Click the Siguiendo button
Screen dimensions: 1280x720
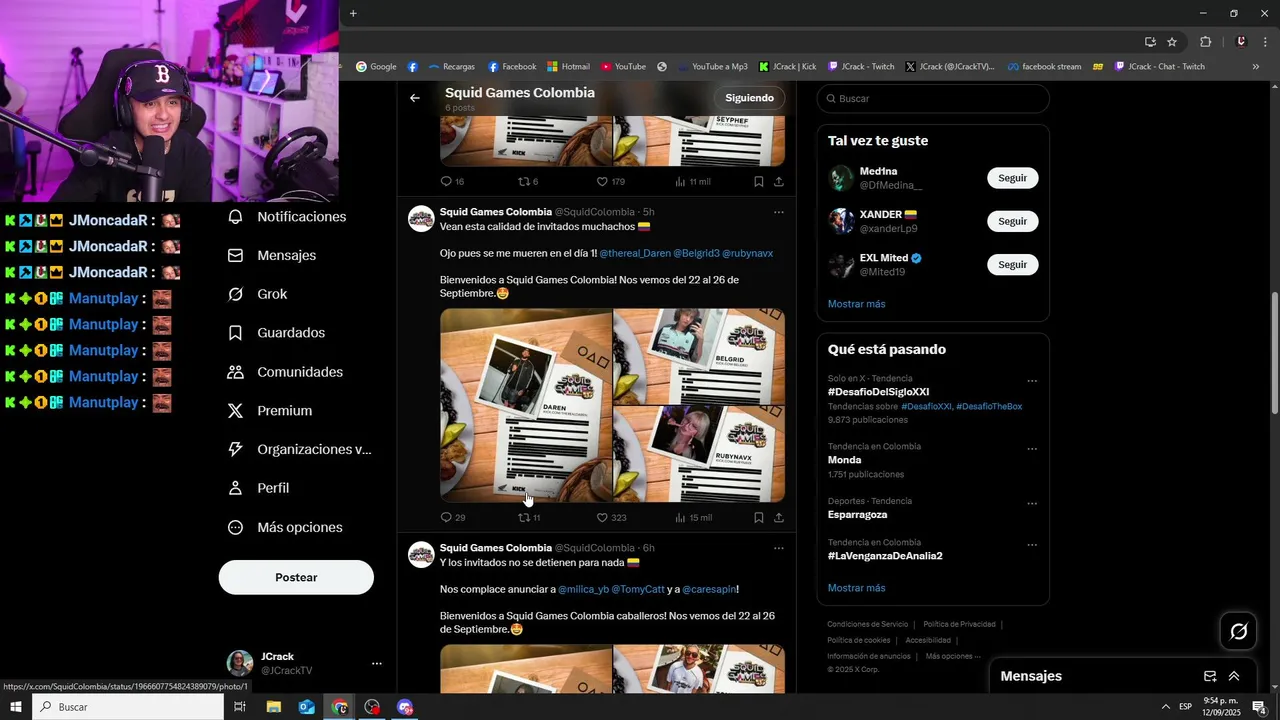click(x=750, y=98)
